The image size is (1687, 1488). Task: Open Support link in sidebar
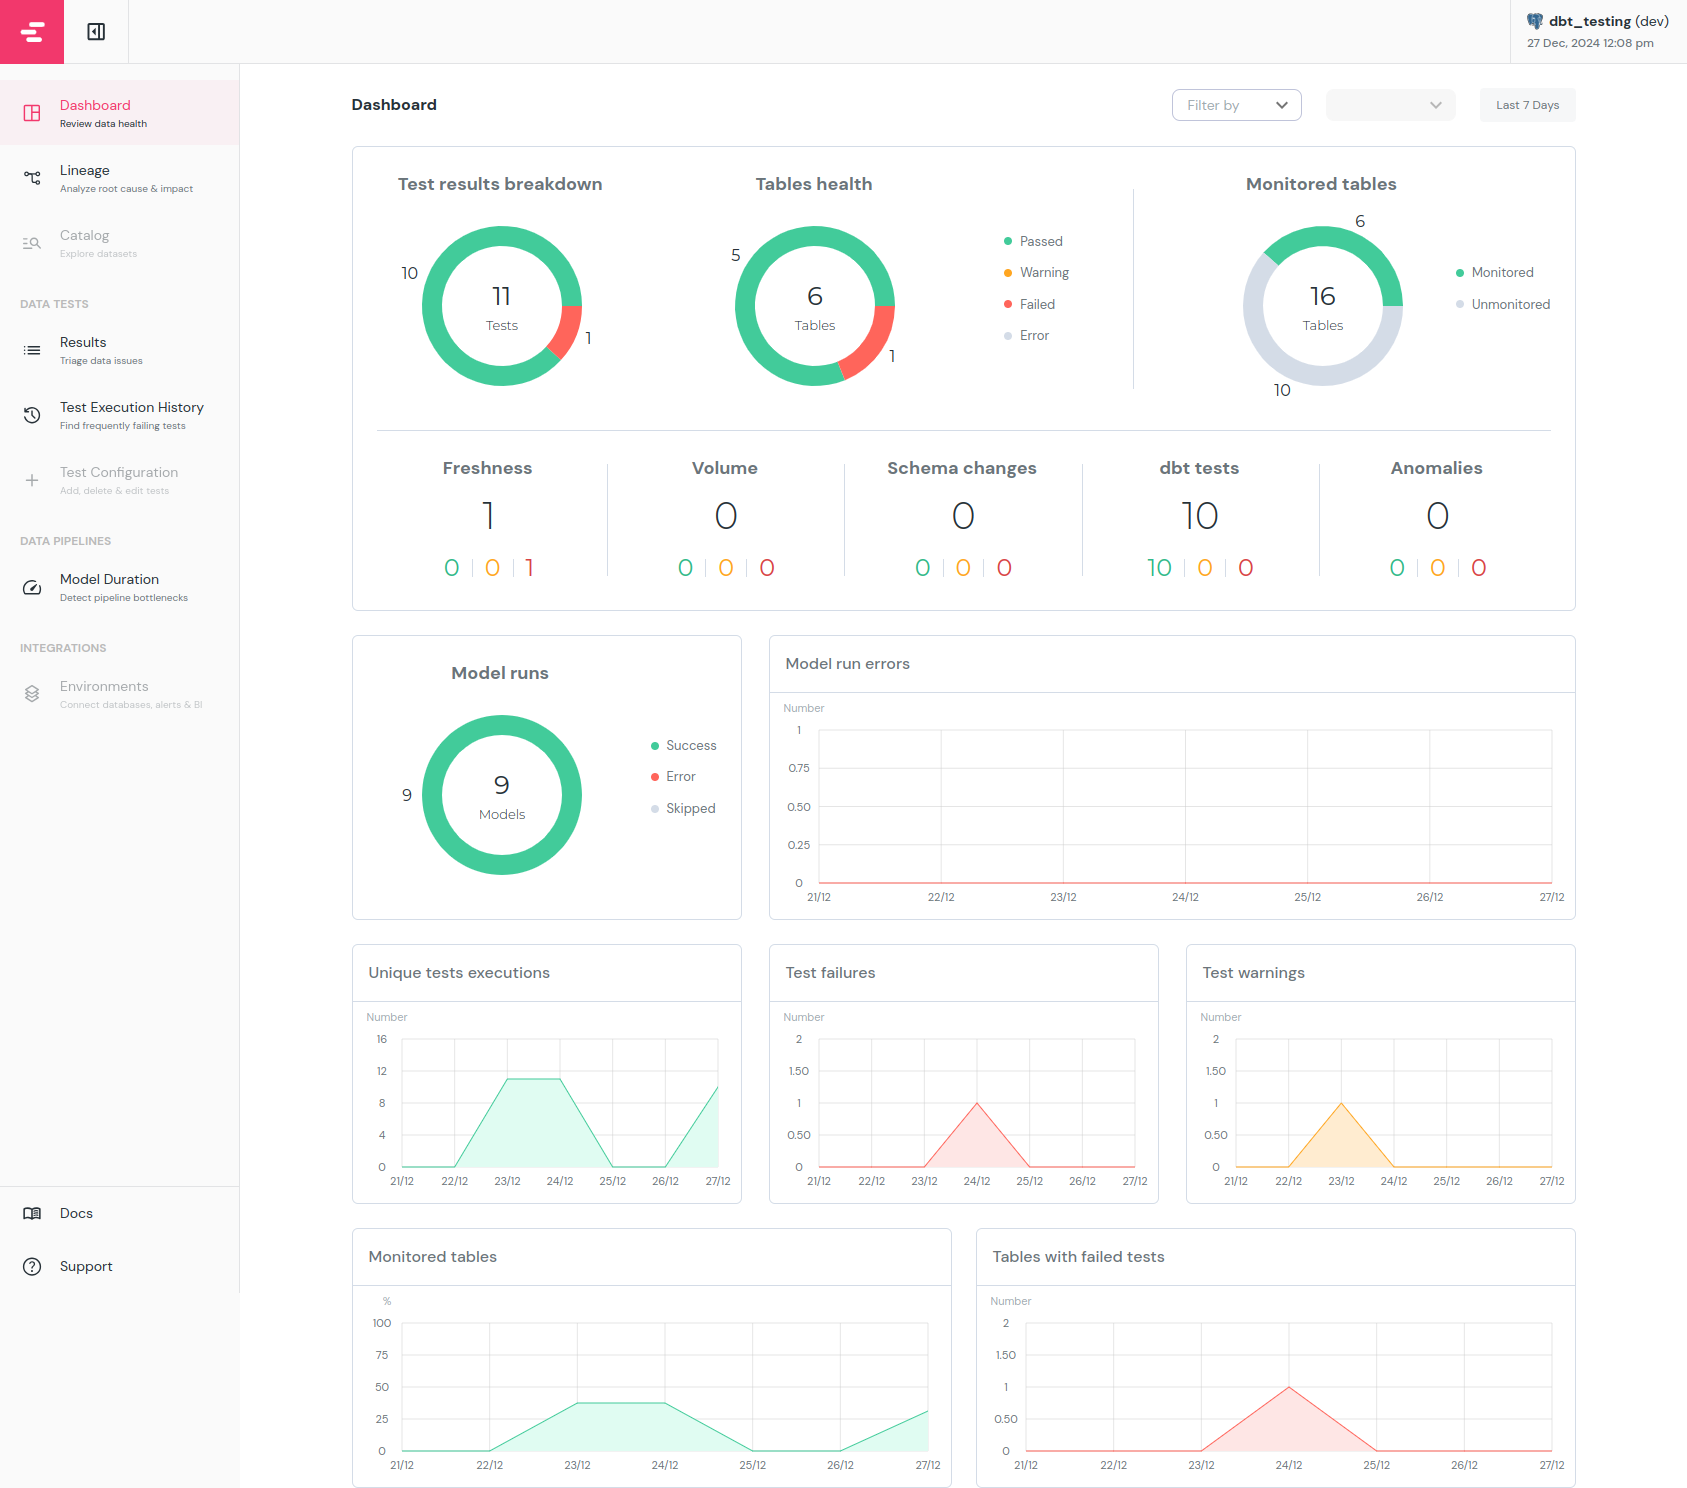(119, 1266)
